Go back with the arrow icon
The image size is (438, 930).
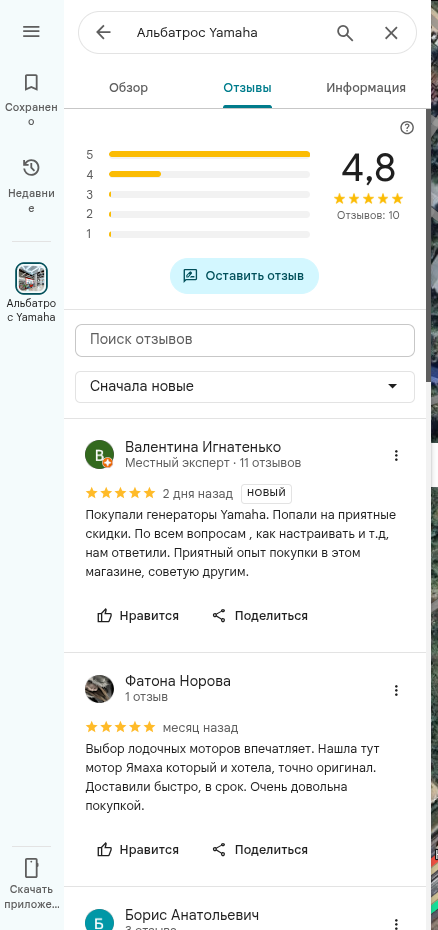point(103,33)
